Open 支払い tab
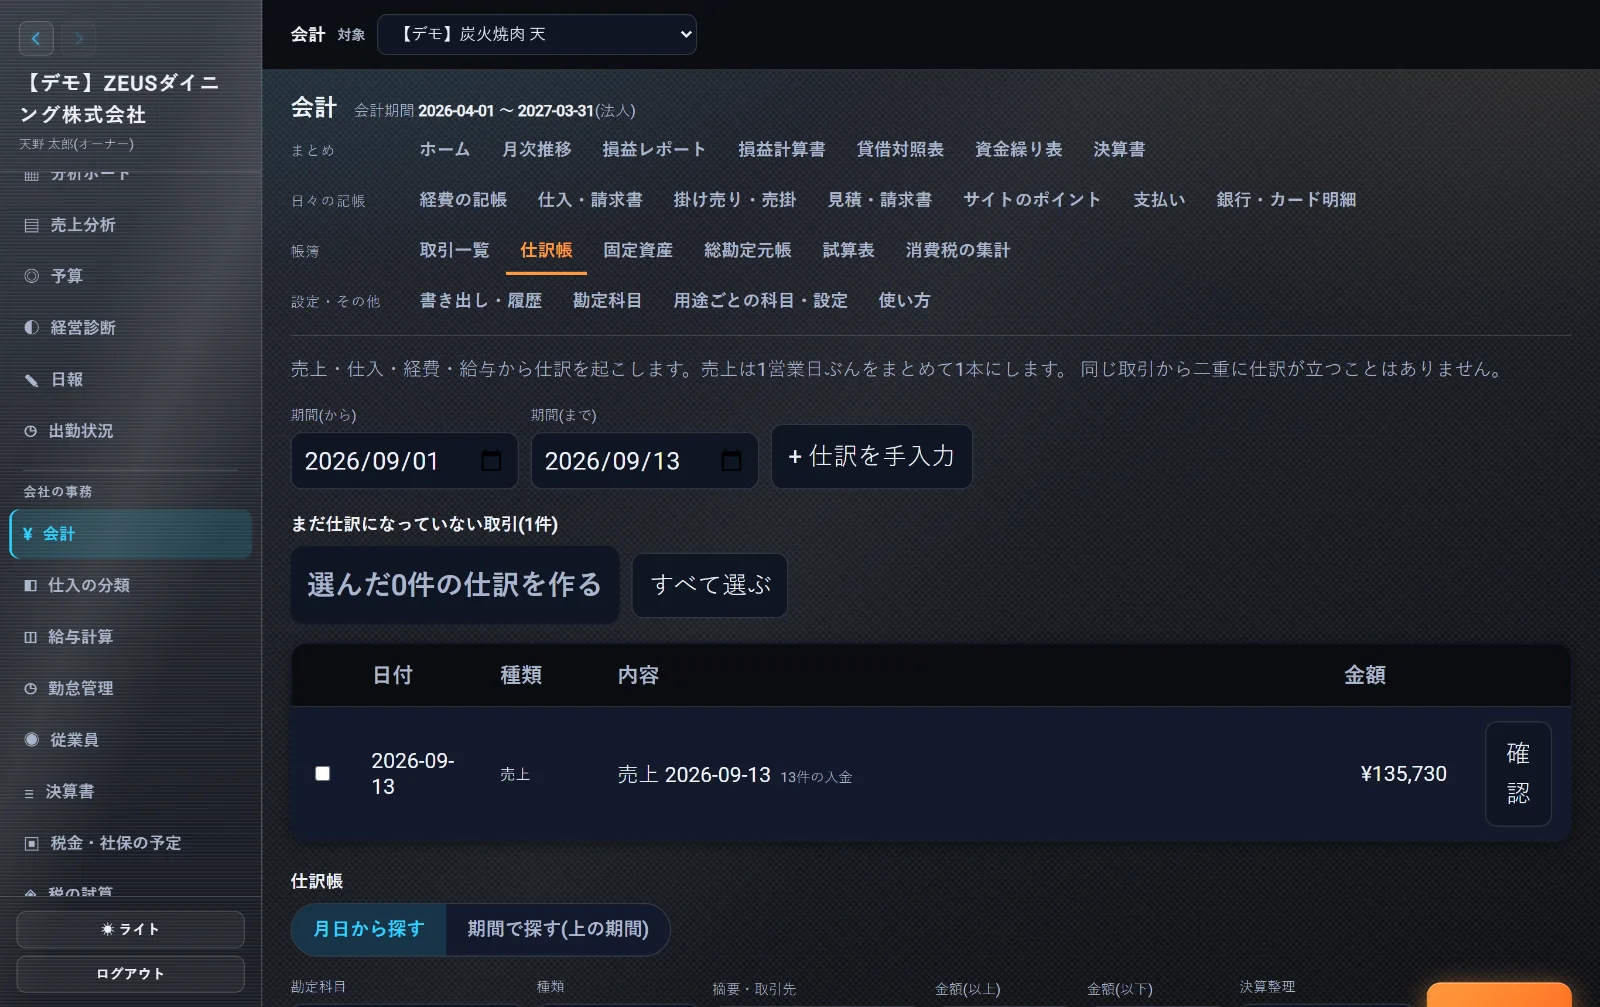This screenshot has height=1007, width=1600. pyautogui.click(x=1159, y=200)
